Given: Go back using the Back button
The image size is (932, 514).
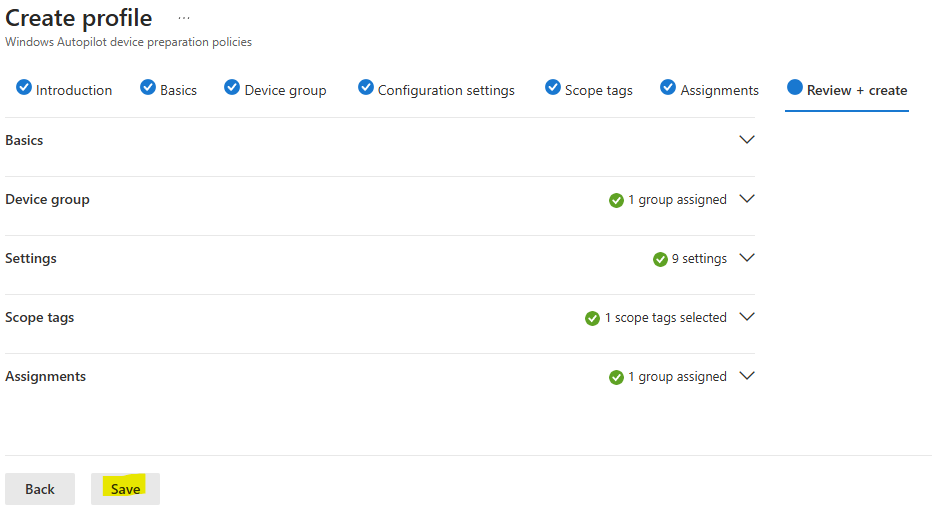Looking at the screenshot, I should pos(40,489).
